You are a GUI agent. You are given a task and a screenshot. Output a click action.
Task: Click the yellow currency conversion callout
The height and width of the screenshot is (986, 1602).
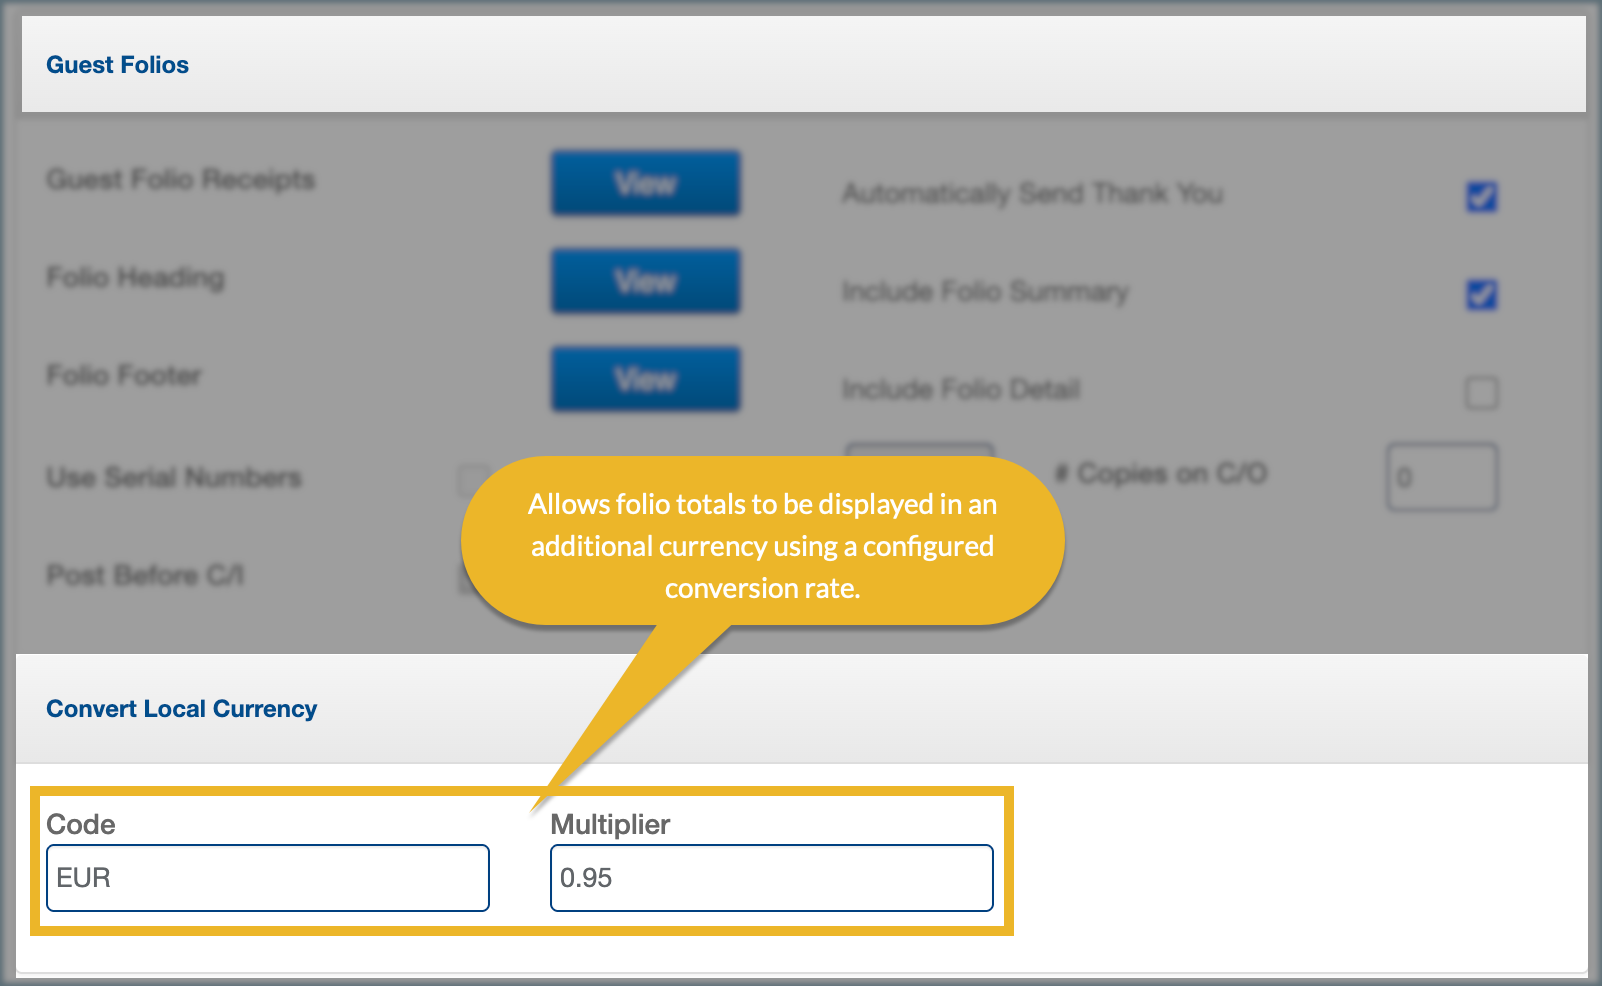[762, 545]
